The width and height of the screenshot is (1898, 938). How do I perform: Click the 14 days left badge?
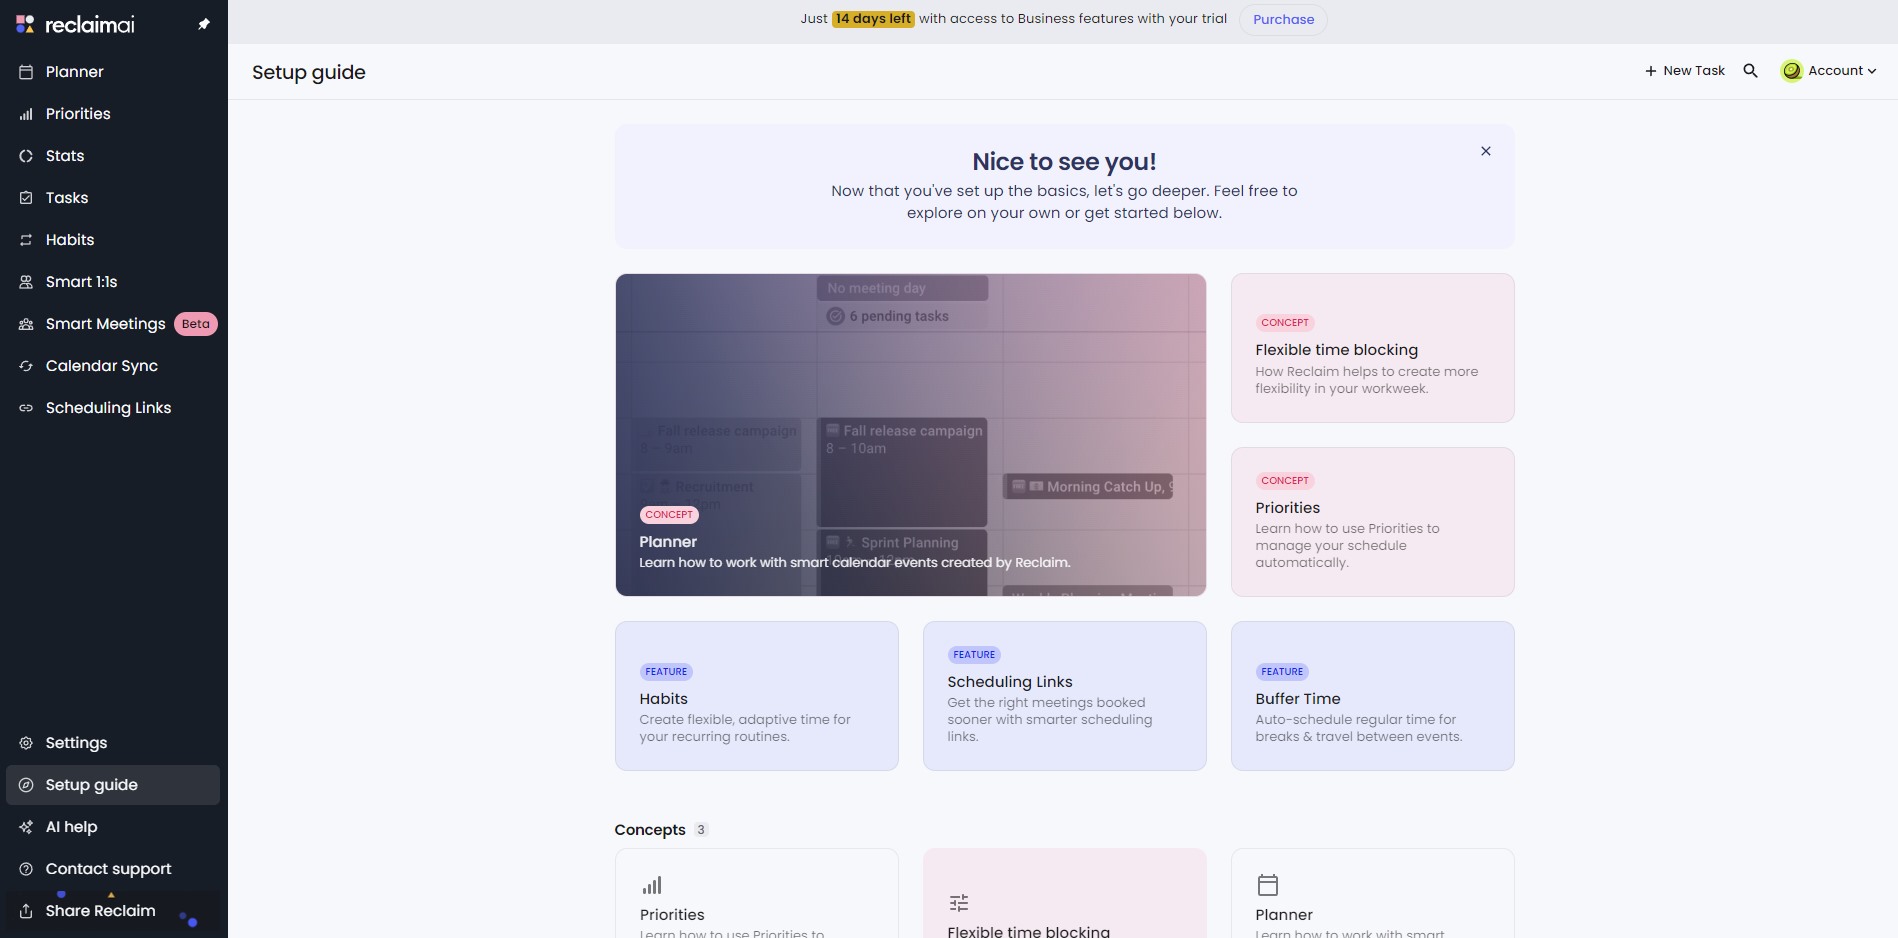[x=873, y=19]
